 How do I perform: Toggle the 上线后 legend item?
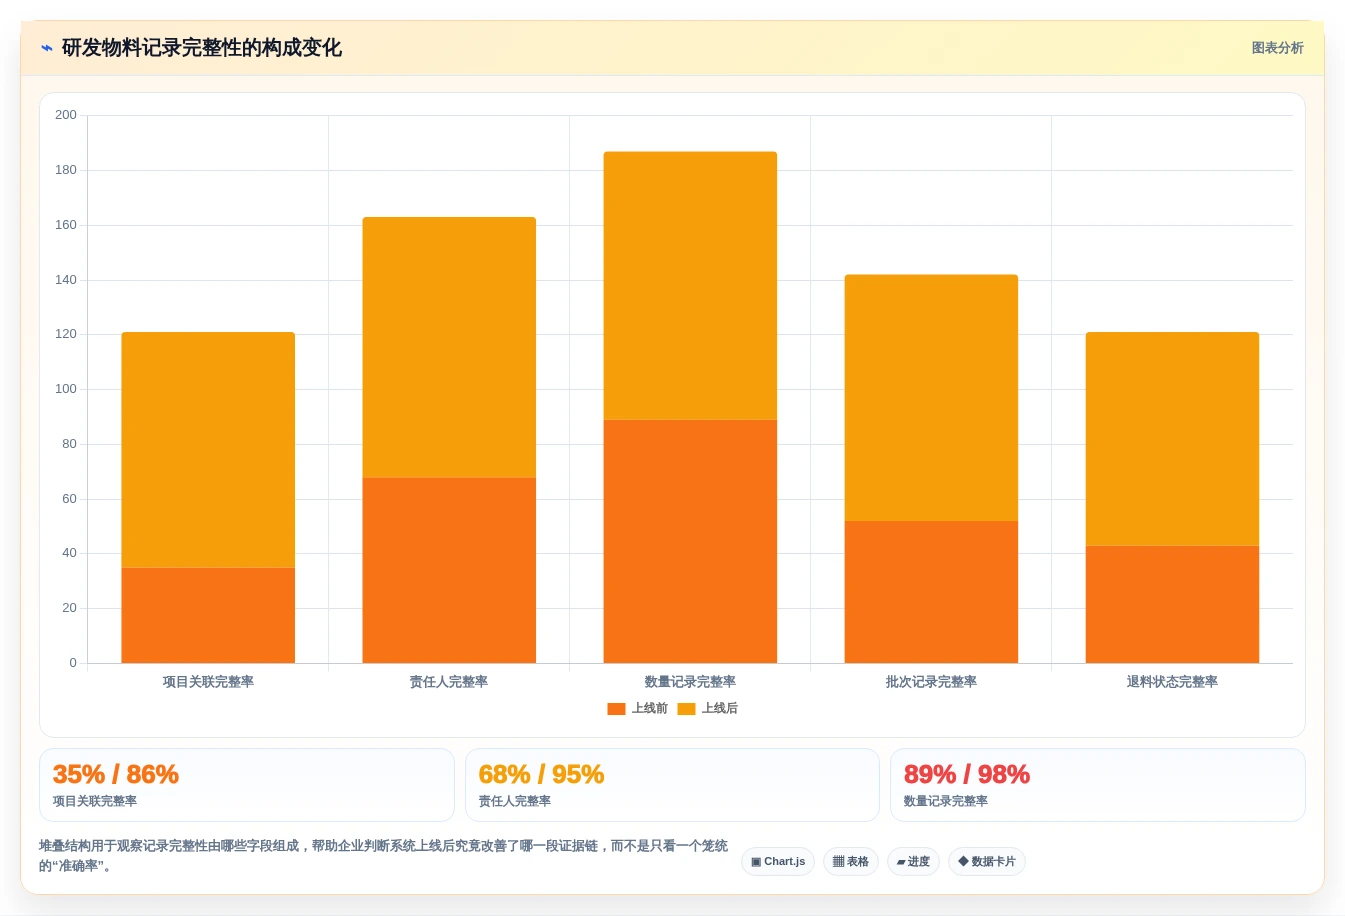pos(708,708)
